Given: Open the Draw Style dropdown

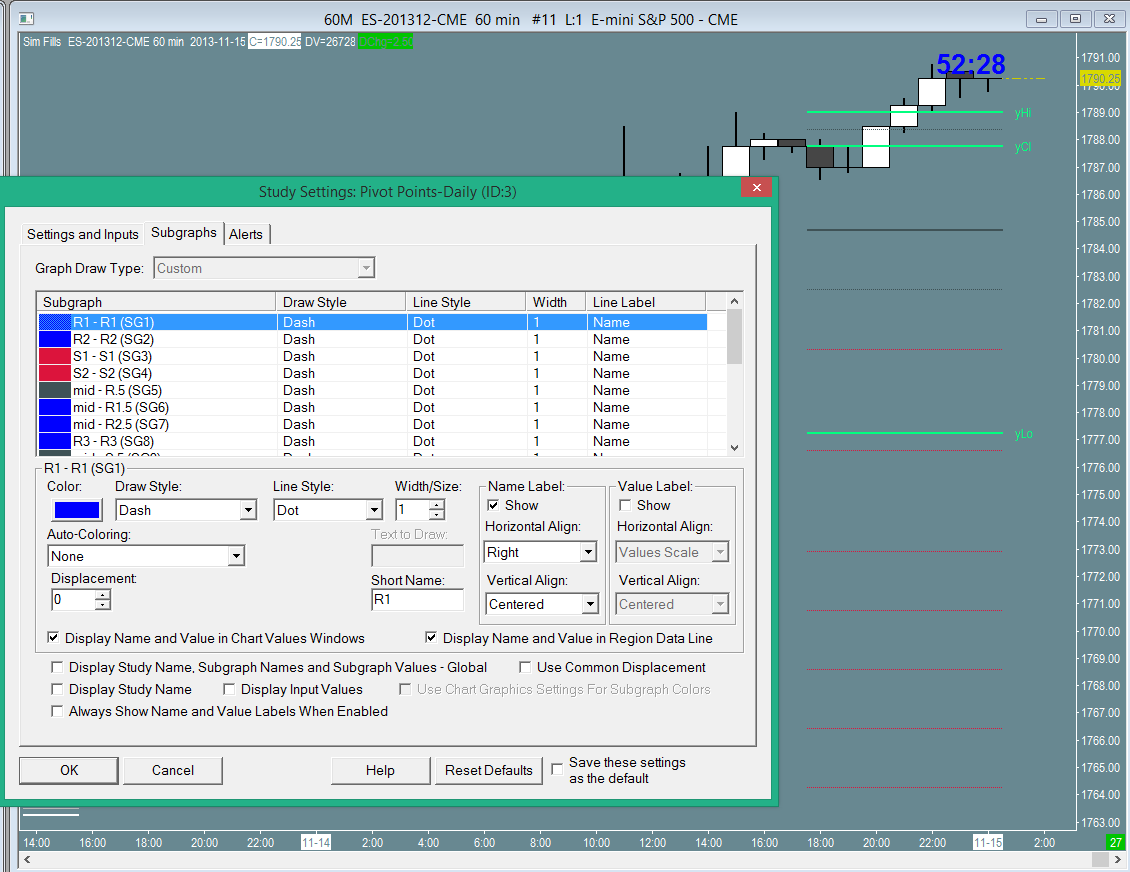Looking at the screenshot, I should 248,511.
